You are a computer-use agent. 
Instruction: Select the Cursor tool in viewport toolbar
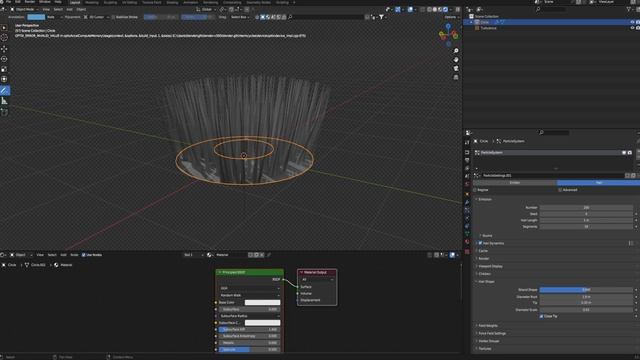(x=4, y=38)
